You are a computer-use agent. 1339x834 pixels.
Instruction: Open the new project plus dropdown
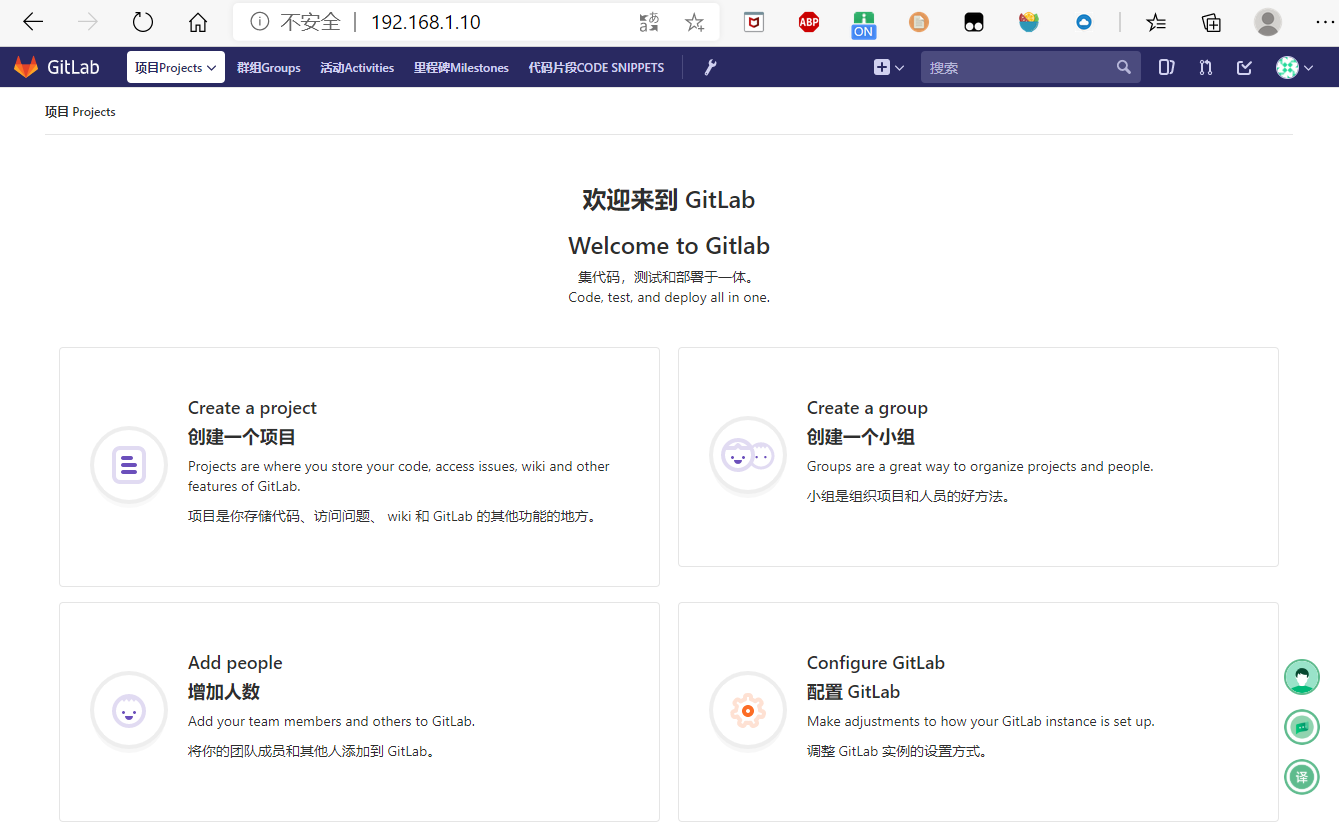click(x=887, y=67)
